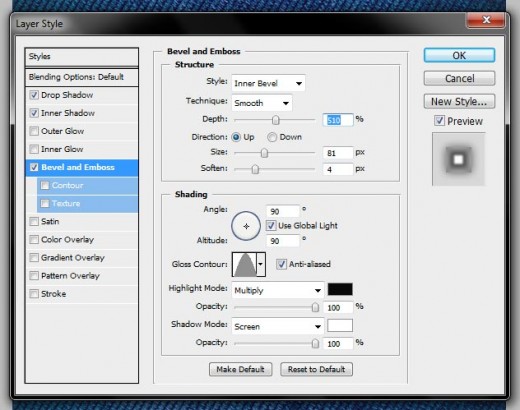520x410 pixels.
Task: Uncheck the Drop Shadow effect
Action: point(34,95)
